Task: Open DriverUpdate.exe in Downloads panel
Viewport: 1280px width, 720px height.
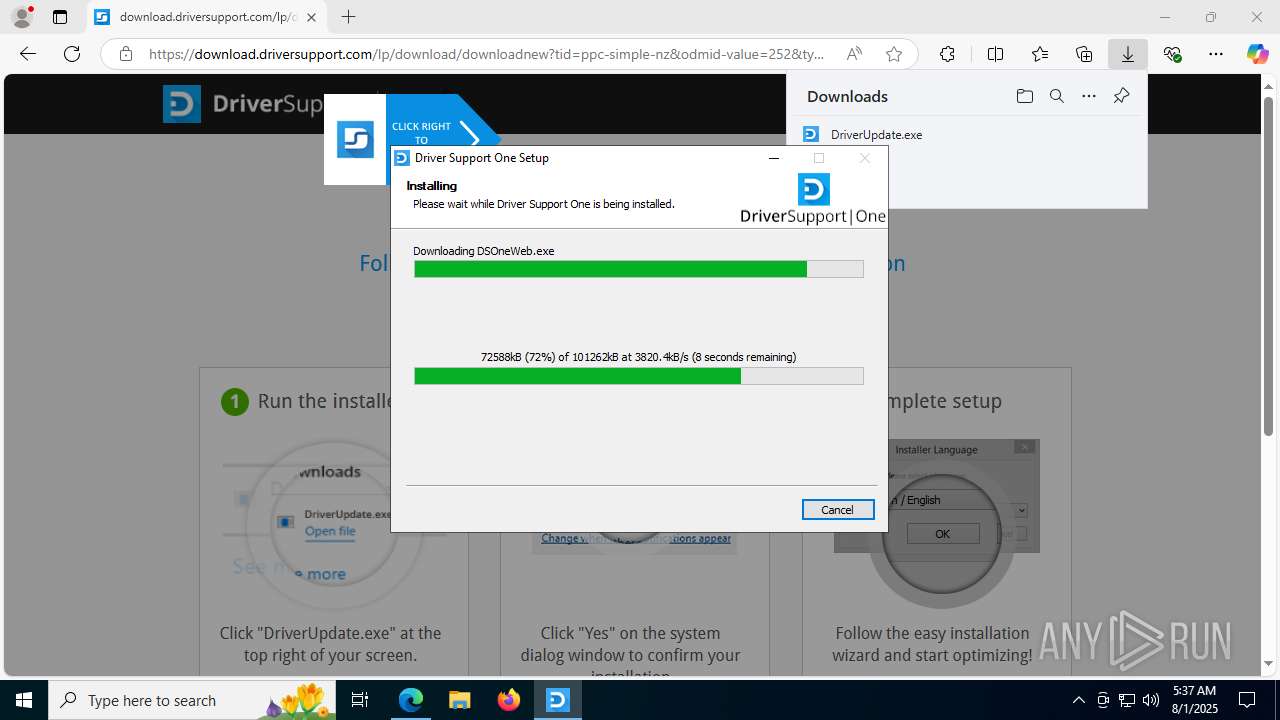Action: 876,134
